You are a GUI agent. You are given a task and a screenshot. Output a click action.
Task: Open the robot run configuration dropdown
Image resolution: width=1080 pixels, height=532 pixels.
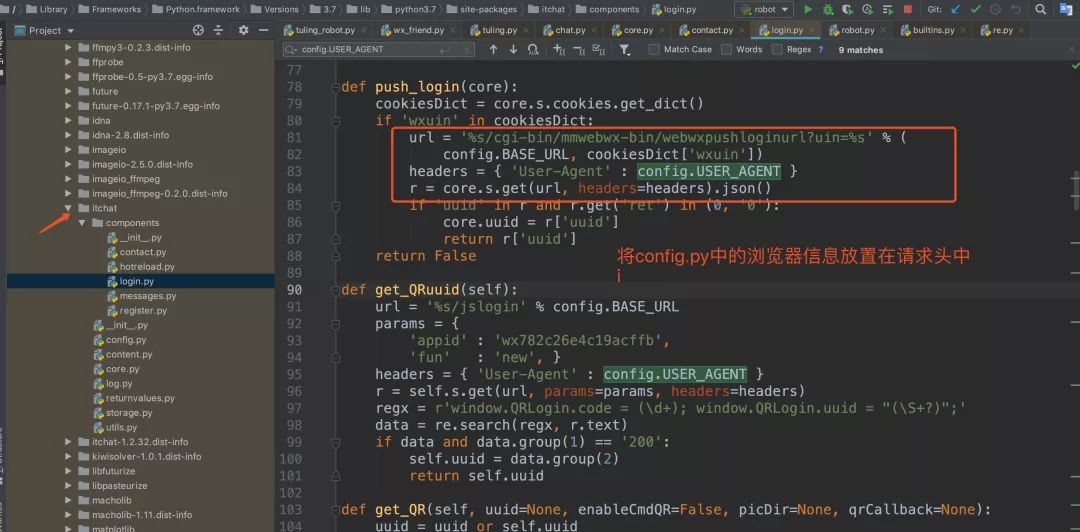tap(763, 10)
